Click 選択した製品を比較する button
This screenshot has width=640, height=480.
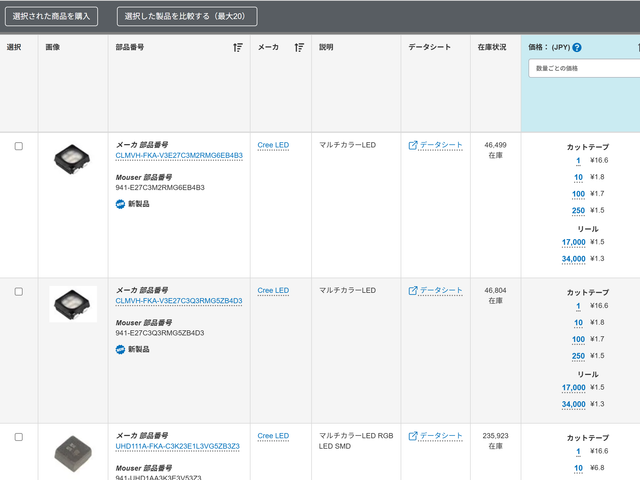(x=187, y=16)
